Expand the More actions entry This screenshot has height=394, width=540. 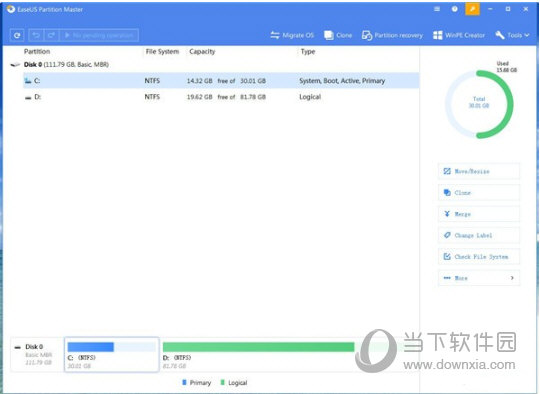(x=479, y=278)
